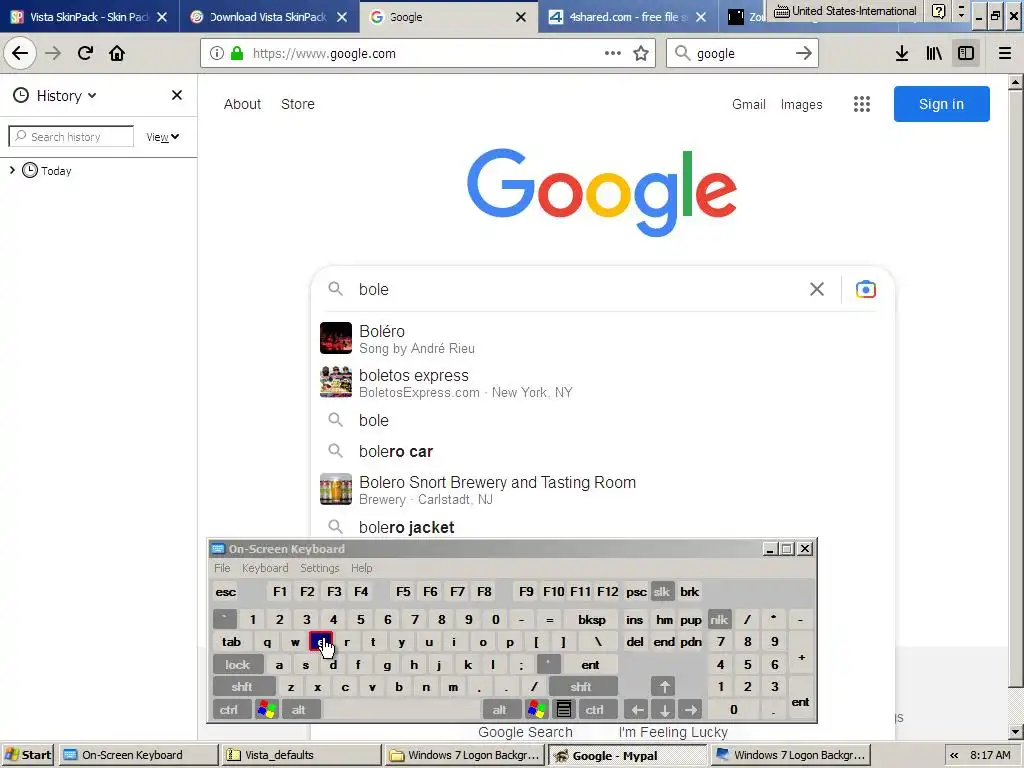1024x768 pixels.
Task: Open the View sort dropdown in History
Action: (163, 137)
